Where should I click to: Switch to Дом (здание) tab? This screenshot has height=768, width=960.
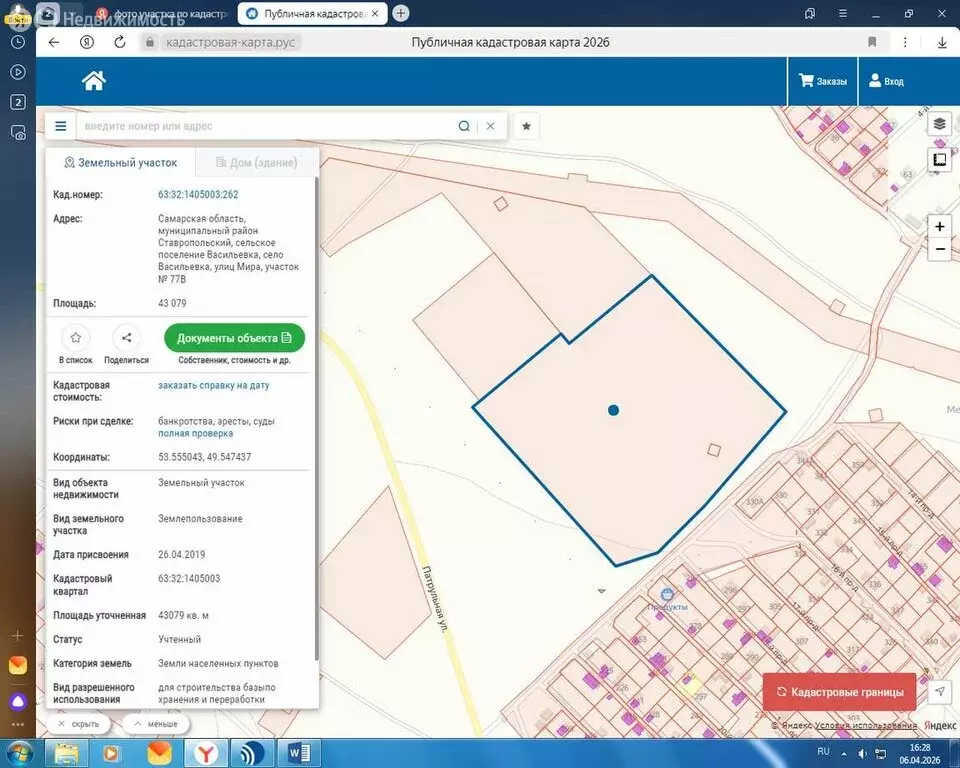252,162
